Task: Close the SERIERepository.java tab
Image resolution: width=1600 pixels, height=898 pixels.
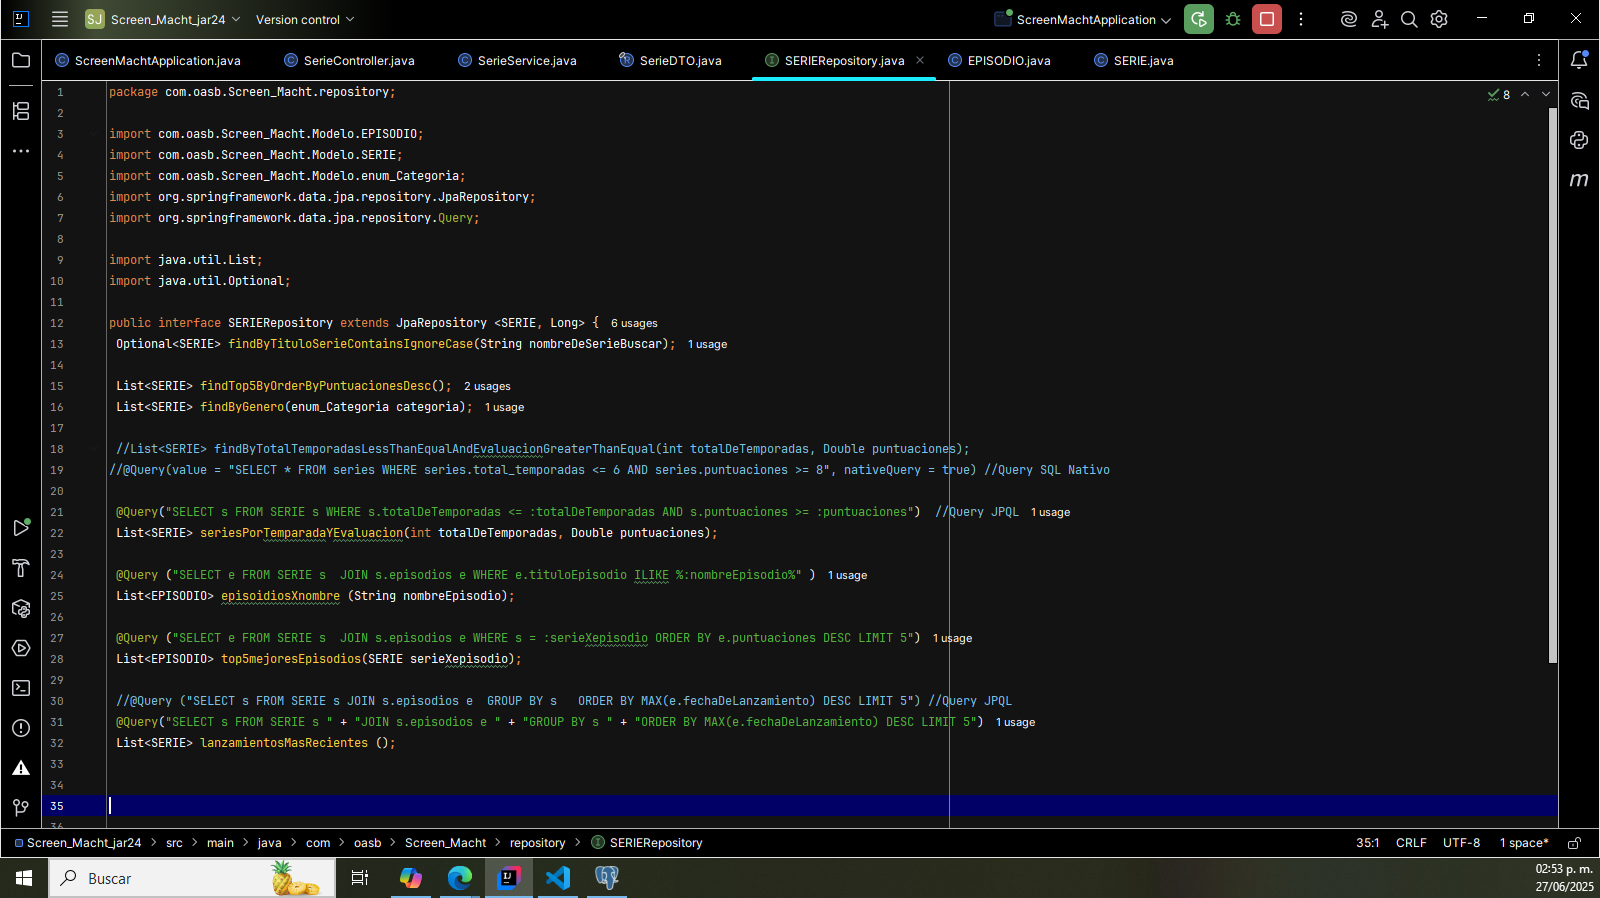Action: coord(920,60)
